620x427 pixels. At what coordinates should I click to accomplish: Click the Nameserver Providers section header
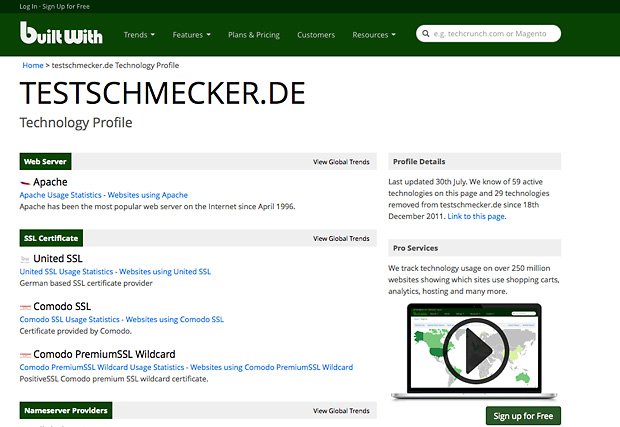coord(66,410)
